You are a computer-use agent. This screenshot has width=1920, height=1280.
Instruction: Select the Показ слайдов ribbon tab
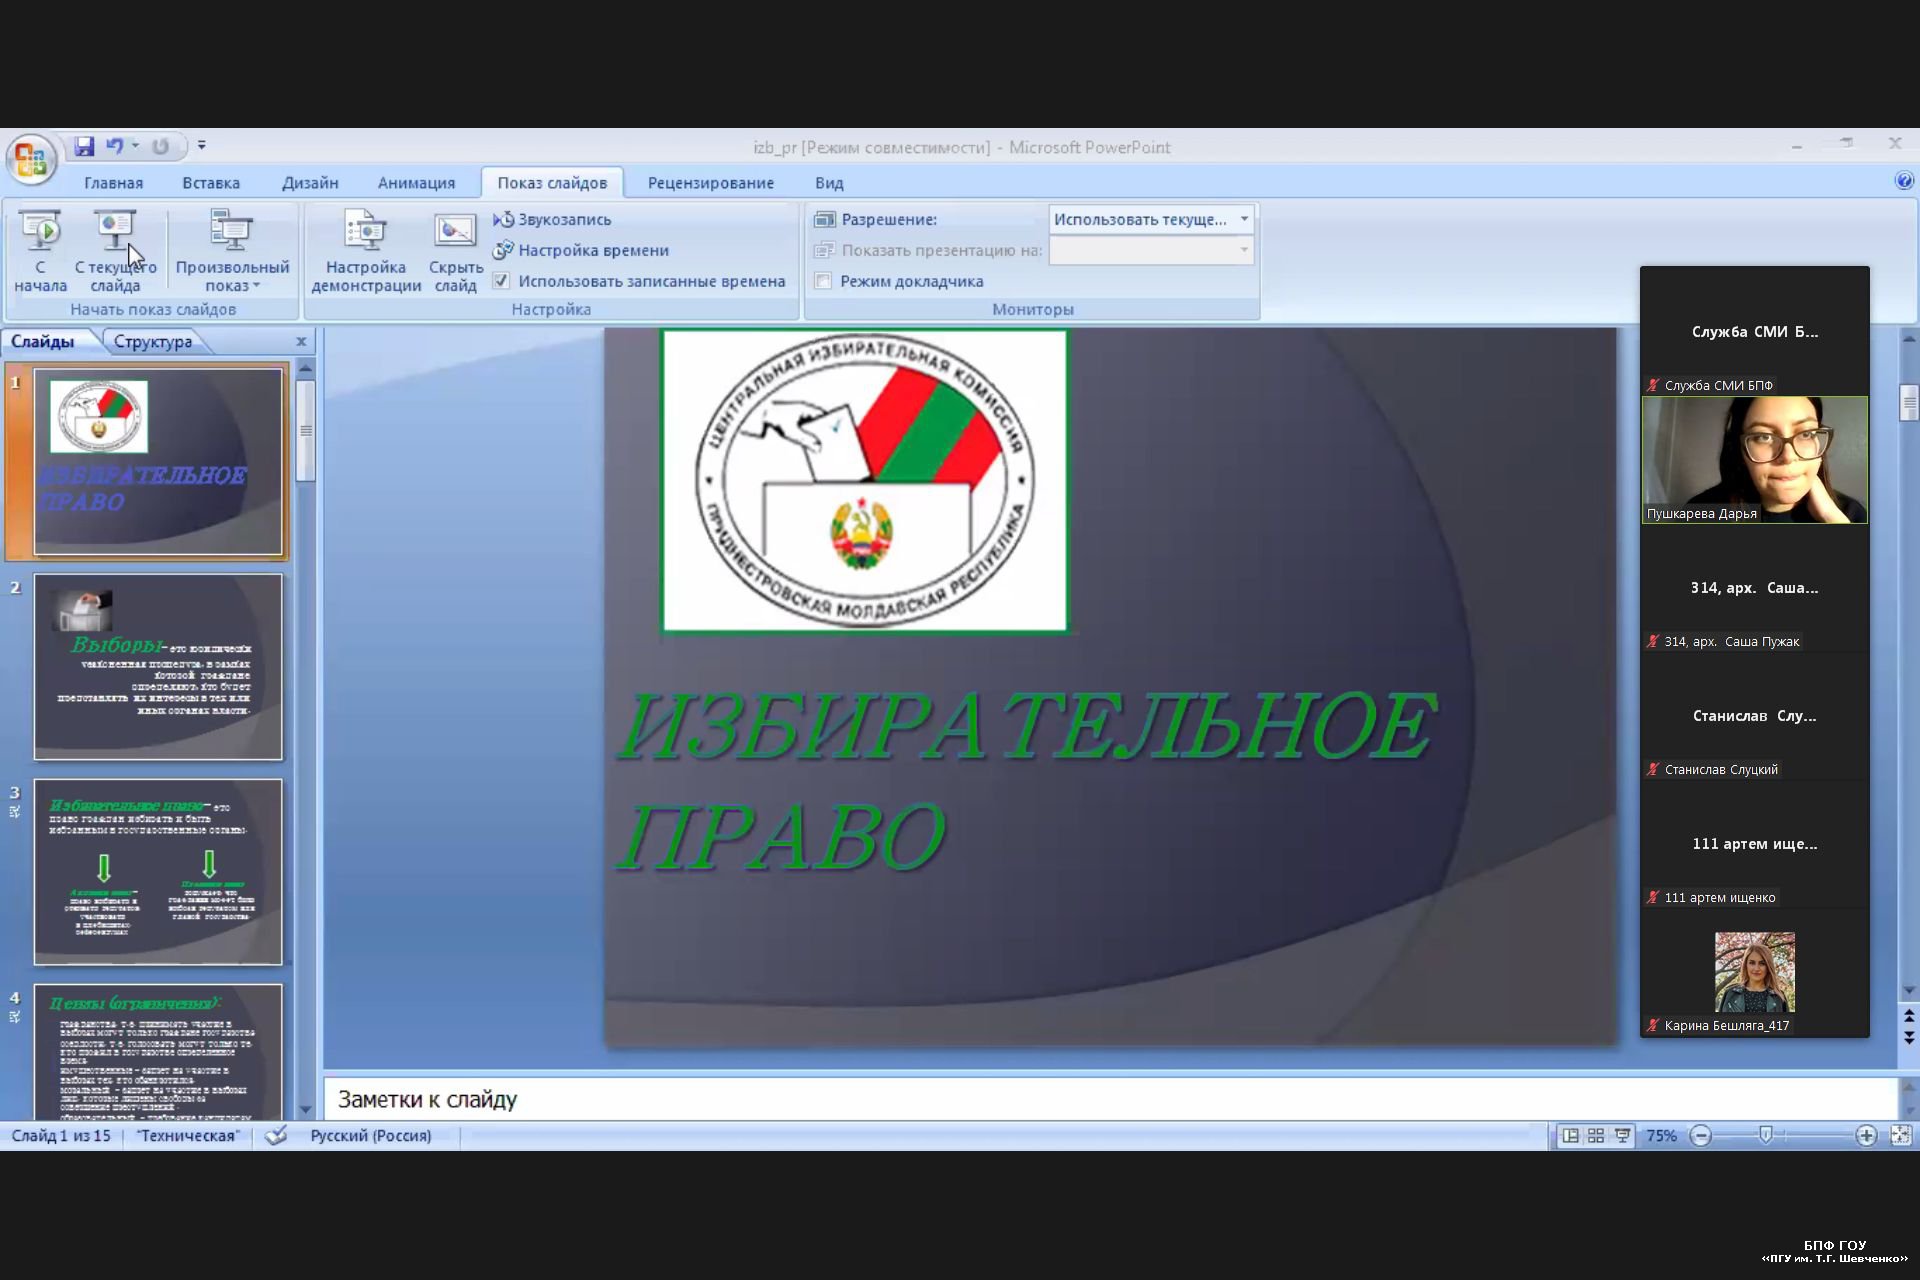click(552, 183)
